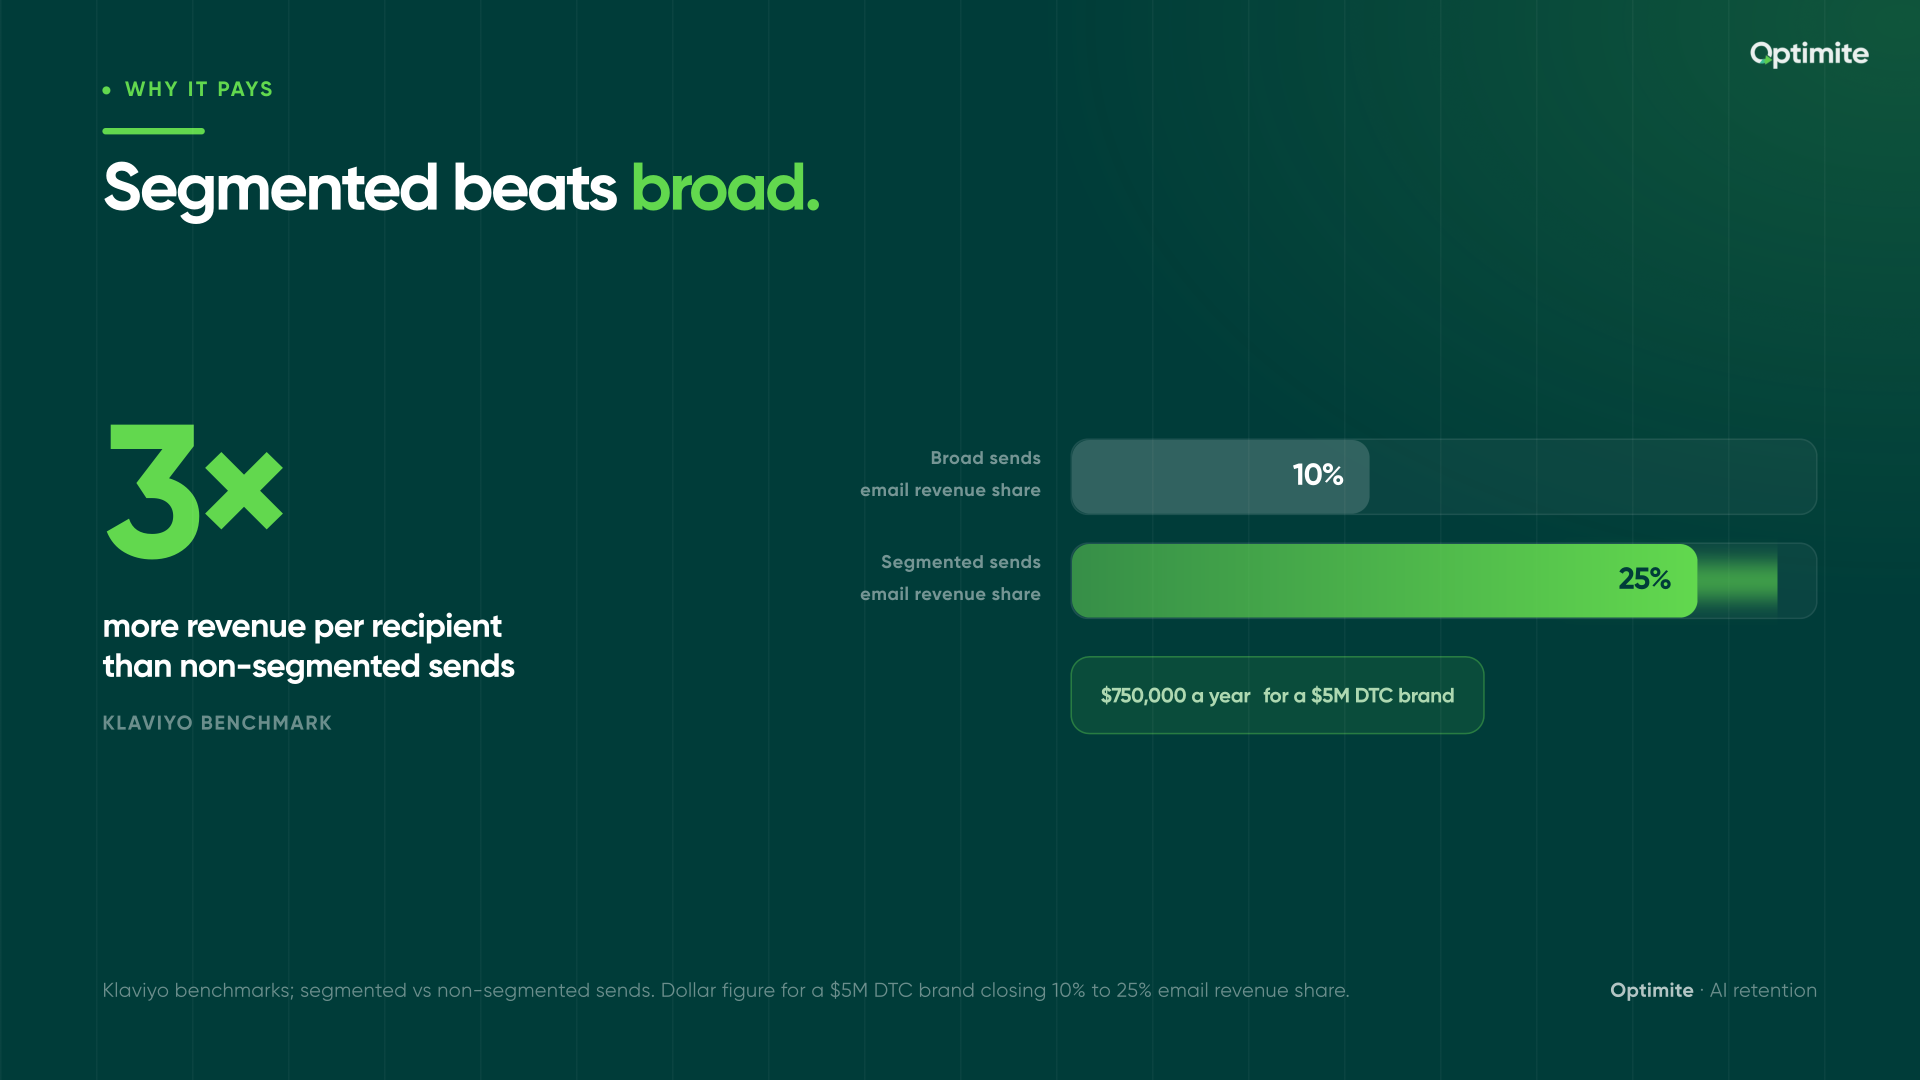Click the Optimite AI retention footer label
The height and width of the screenshot is (1080, 1920).
point(1713,990)
